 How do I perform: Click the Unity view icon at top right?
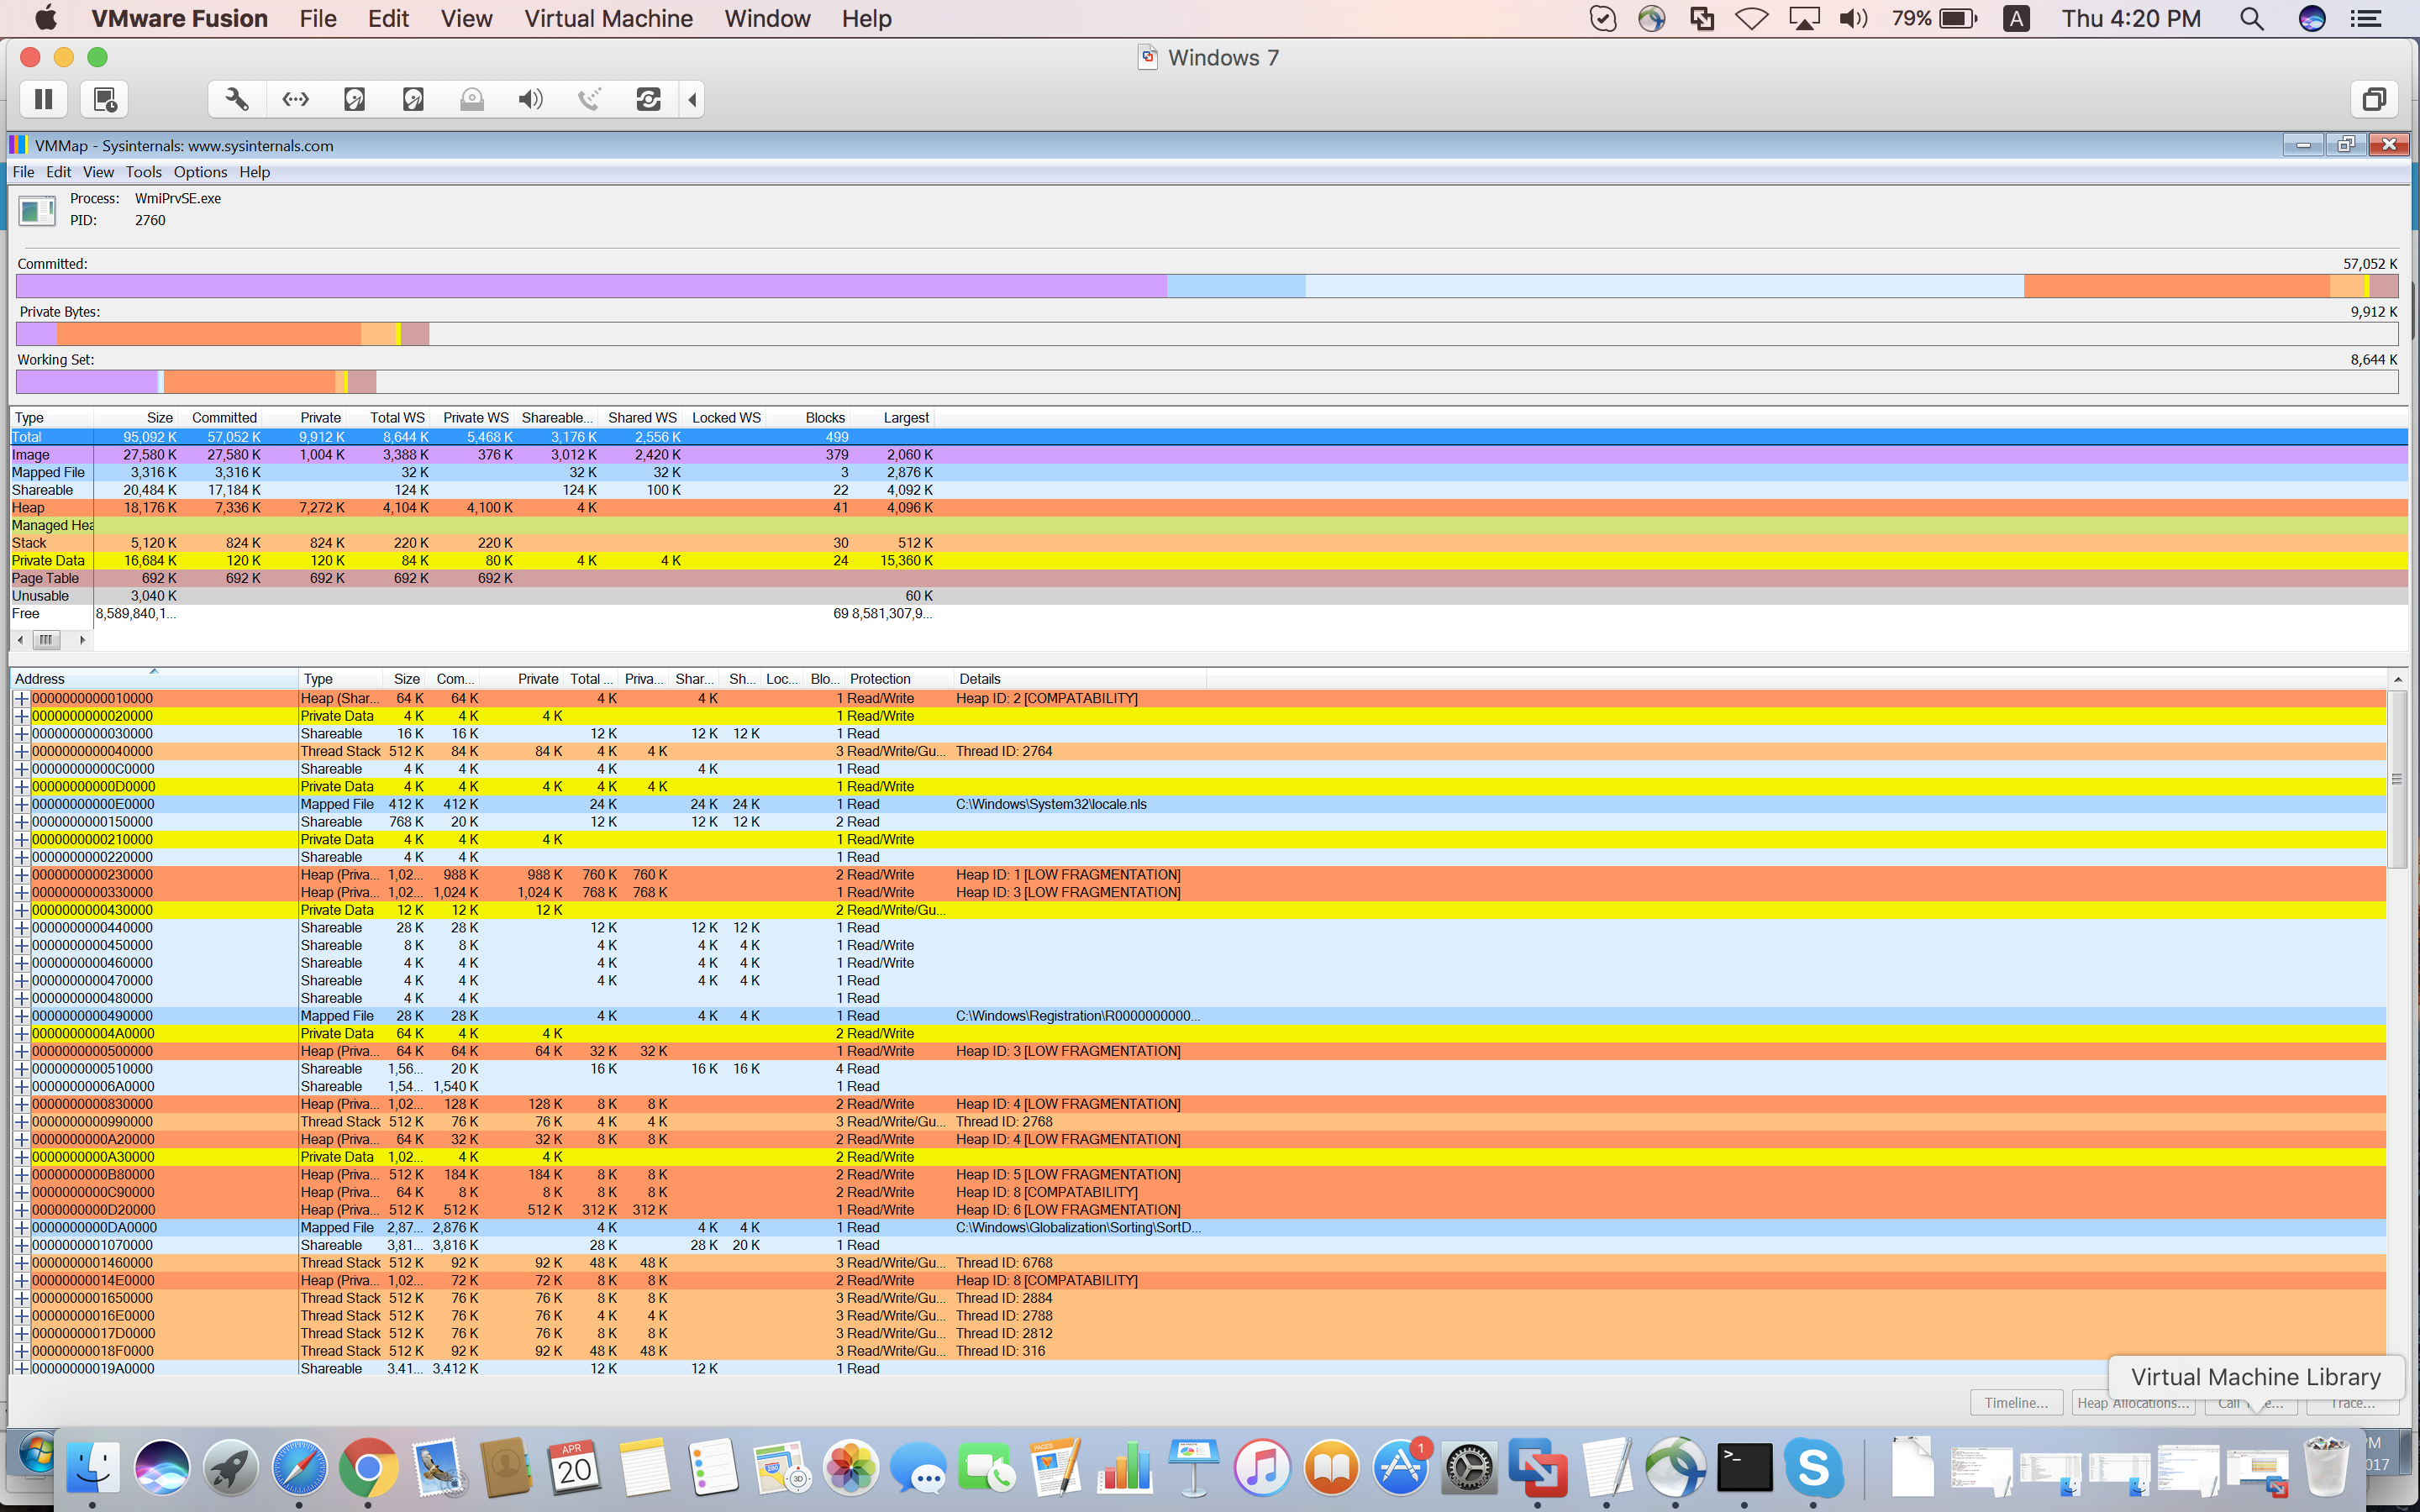click(2374, 99)
